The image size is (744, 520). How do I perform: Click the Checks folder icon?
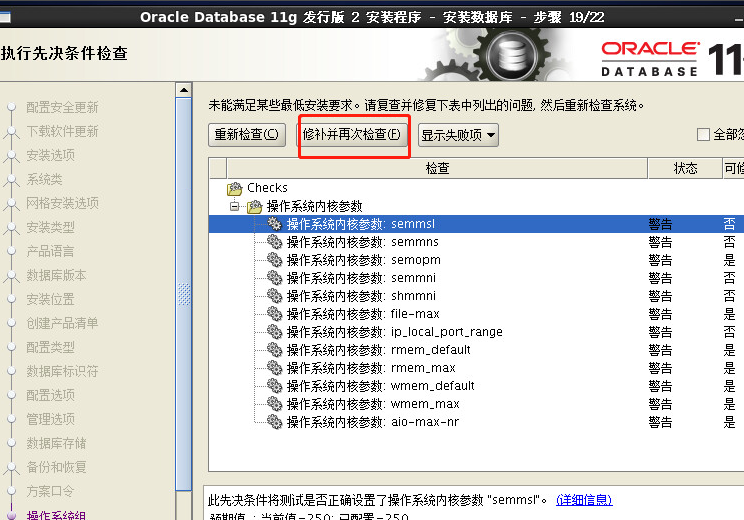pyautogui.click(x=234, y=188)
